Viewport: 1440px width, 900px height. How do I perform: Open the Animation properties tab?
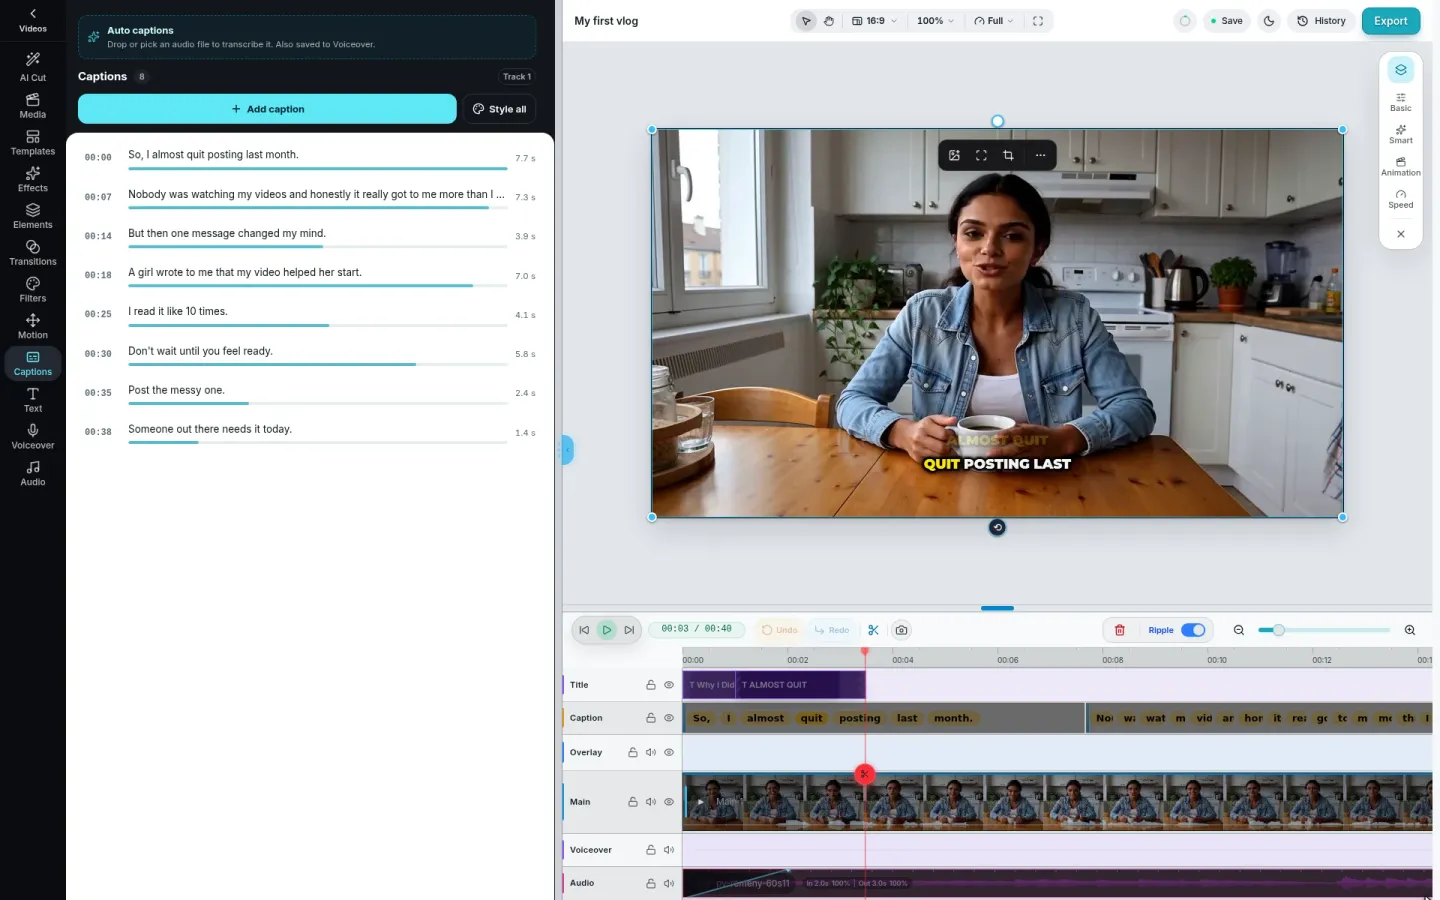1401,167
